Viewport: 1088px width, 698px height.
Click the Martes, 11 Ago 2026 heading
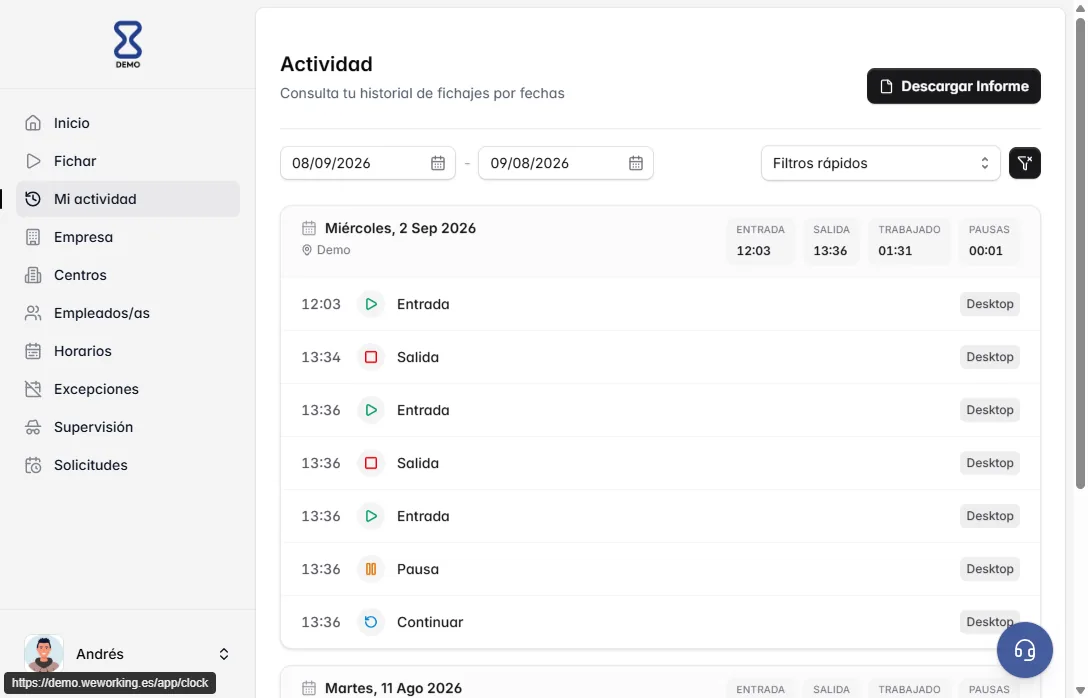click(x=393, y=688)
